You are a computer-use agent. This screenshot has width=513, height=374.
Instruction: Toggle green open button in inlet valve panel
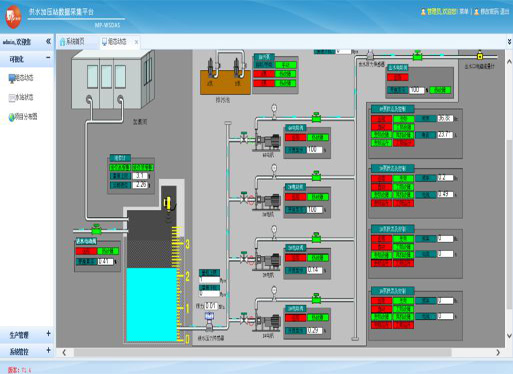[x=108, y=251]
